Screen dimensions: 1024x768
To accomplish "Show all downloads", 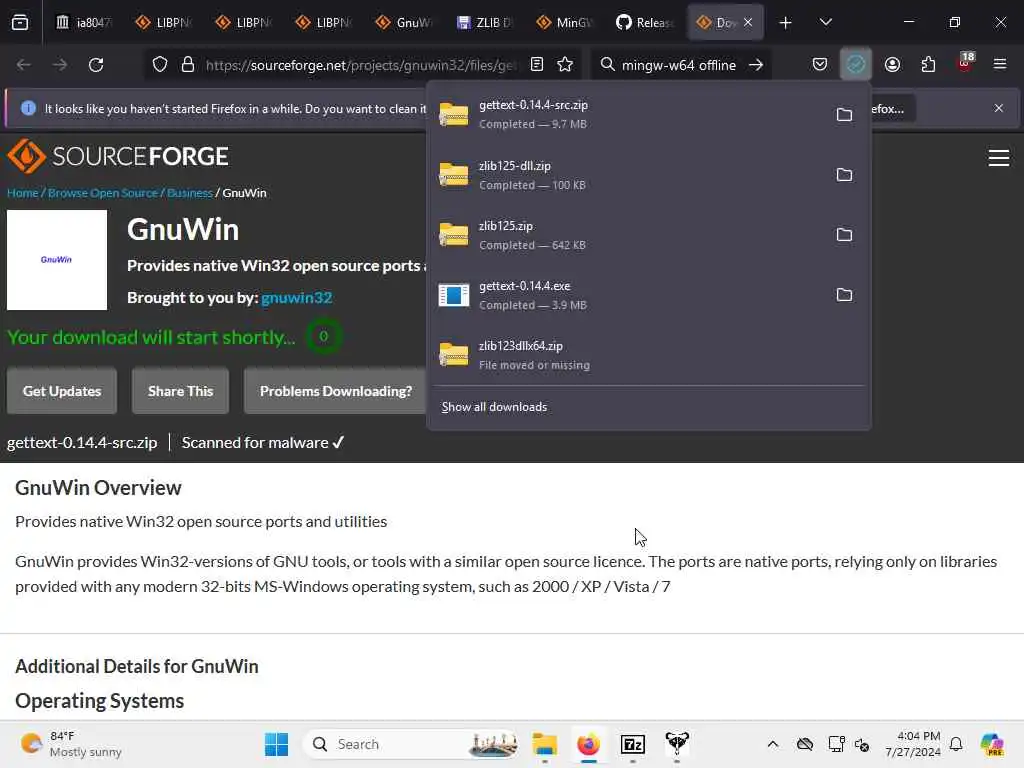I will (494, 407).
